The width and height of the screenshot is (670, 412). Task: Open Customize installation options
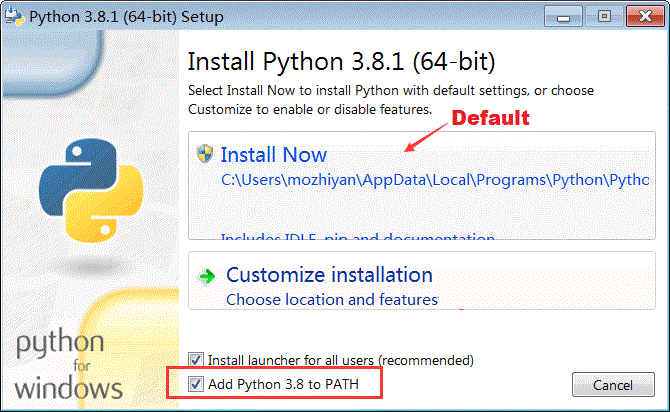tap(329, 275)
